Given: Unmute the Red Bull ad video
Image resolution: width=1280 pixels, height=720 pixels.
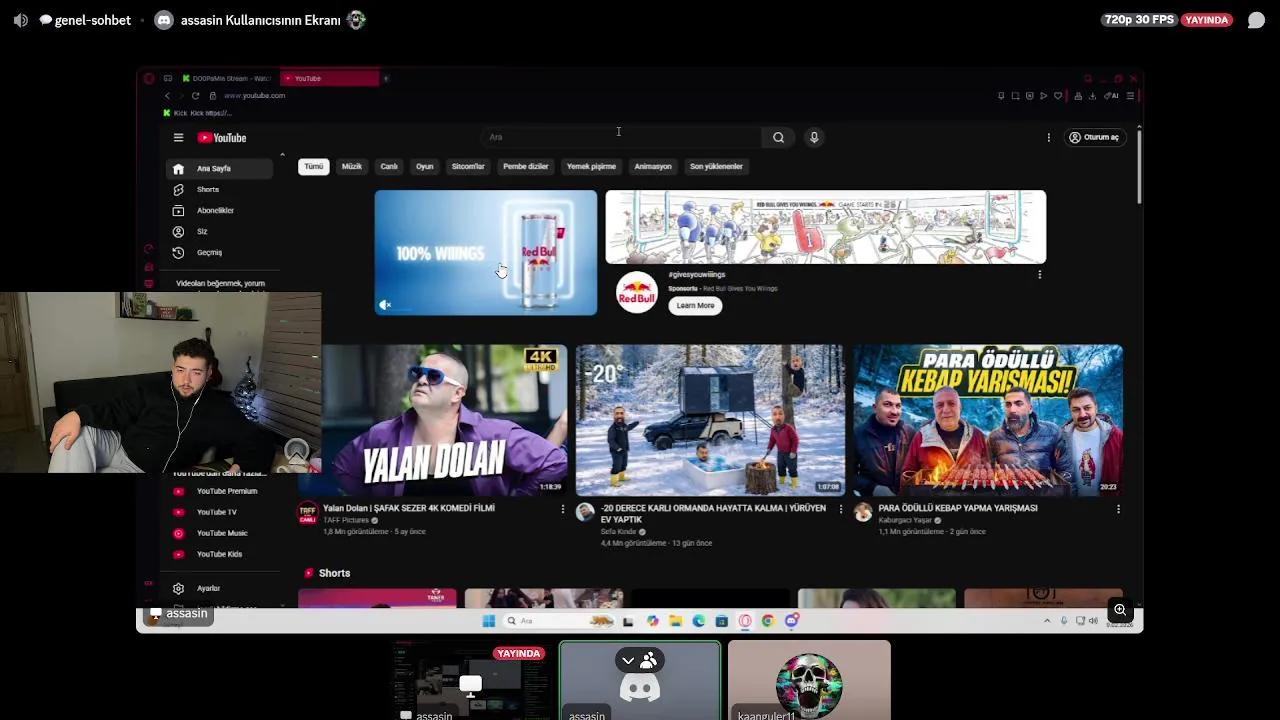Looking at the screenshot, I should pyautogui.click(x=385, y=305).
